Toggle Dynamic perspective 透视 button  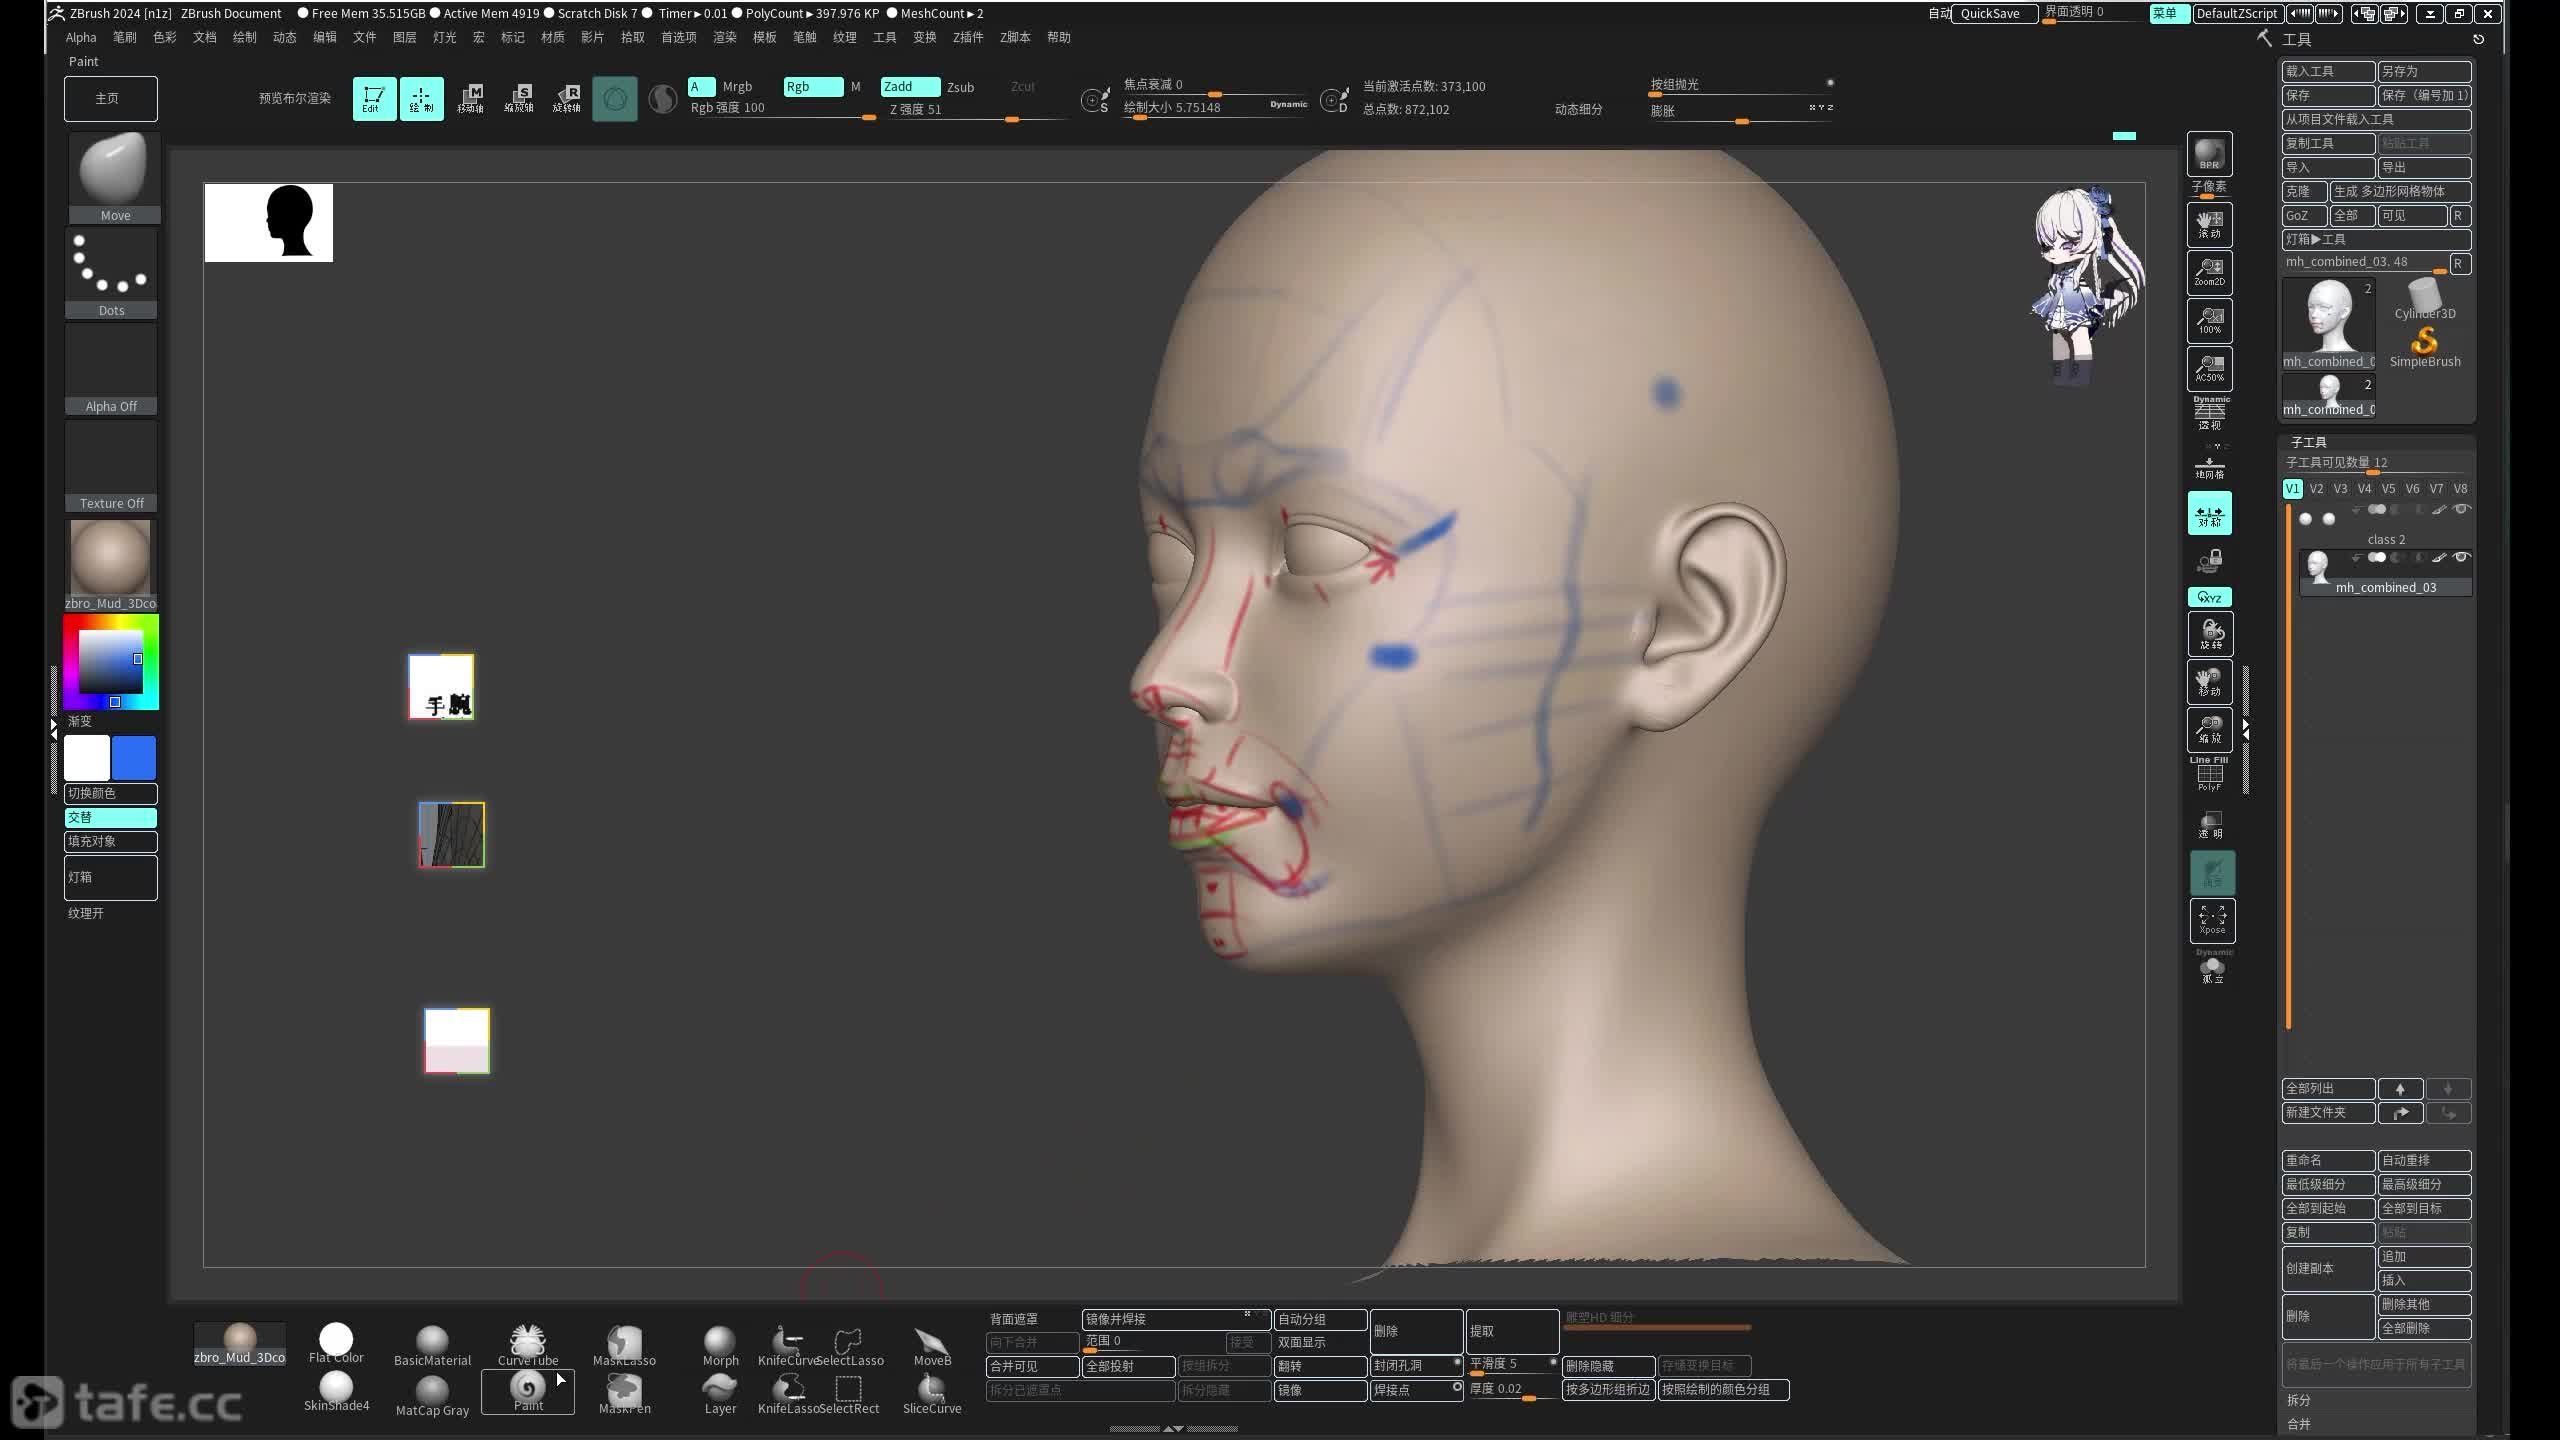[x=2209, y=413]
